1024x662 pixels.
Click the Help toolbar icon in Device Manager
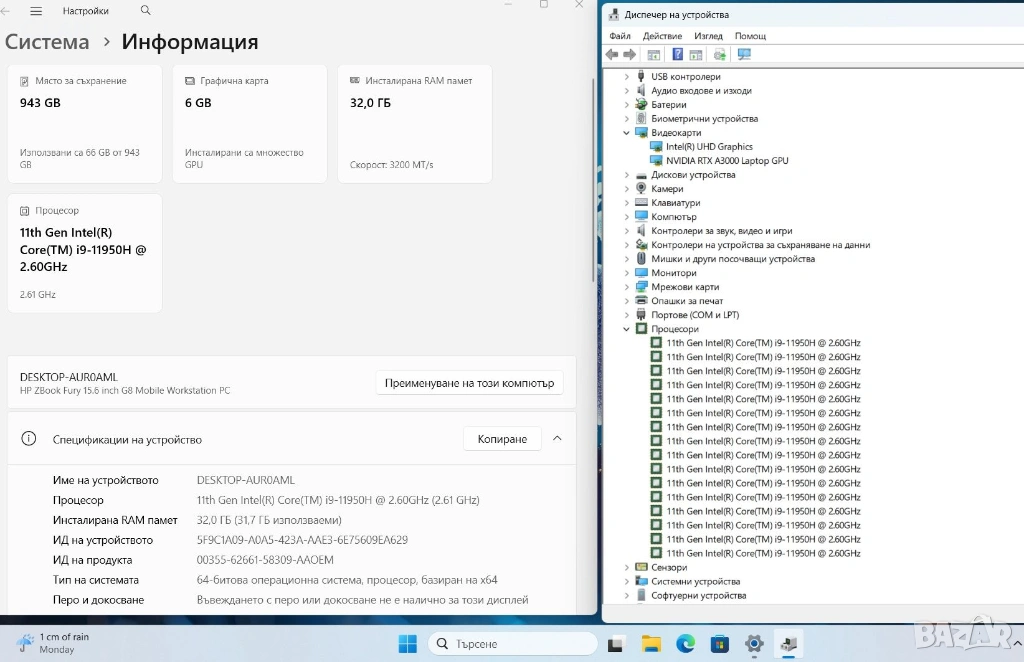(677, 55)
